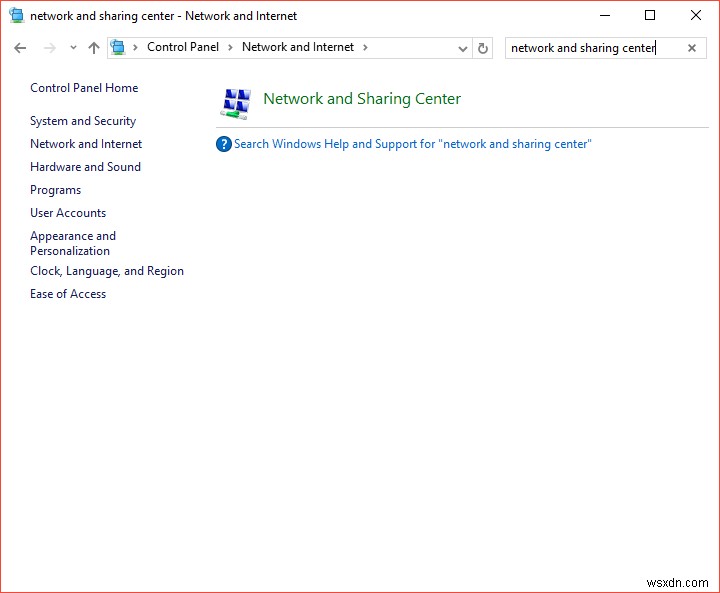
Task: Click the Network and Sharing Center icon
Action: (x=236, y=104)
